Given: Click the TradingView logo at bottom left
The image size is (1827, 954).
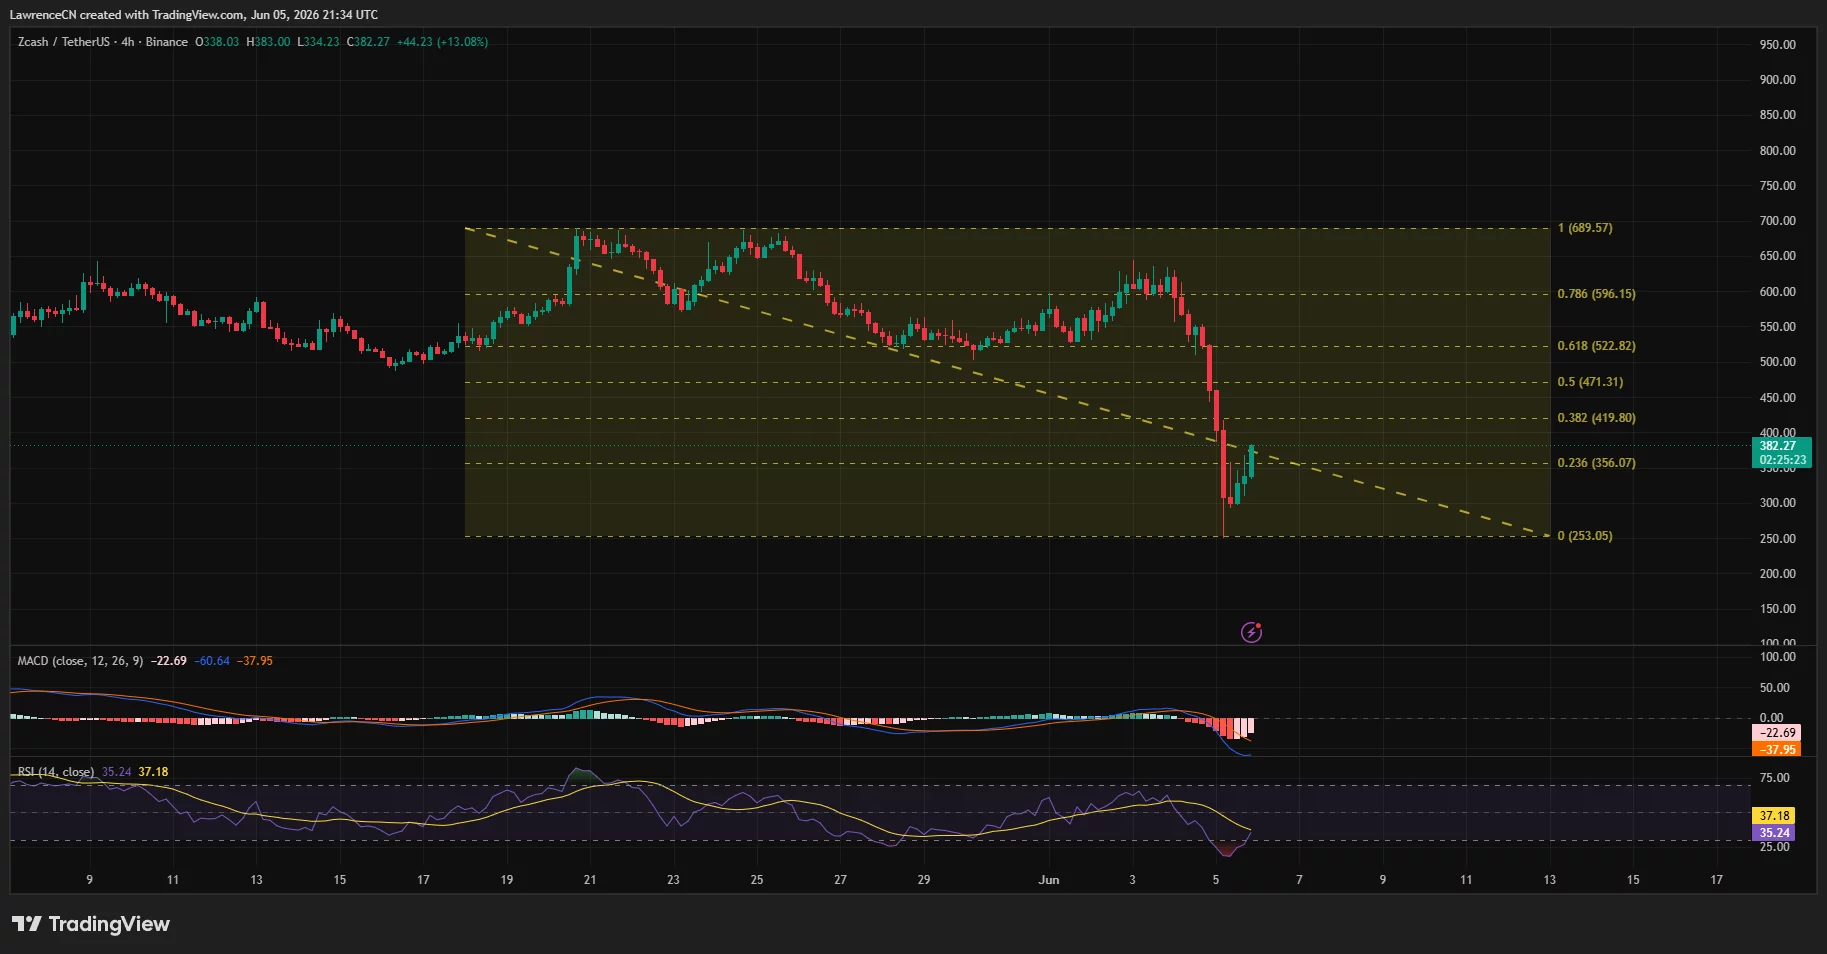Looking at the screenshot, I should [x=91, y=924].
